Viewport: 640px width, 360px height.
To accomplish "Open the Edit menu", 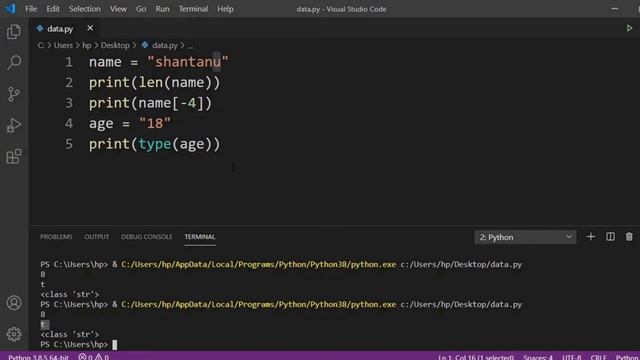I will pos(53,9).
